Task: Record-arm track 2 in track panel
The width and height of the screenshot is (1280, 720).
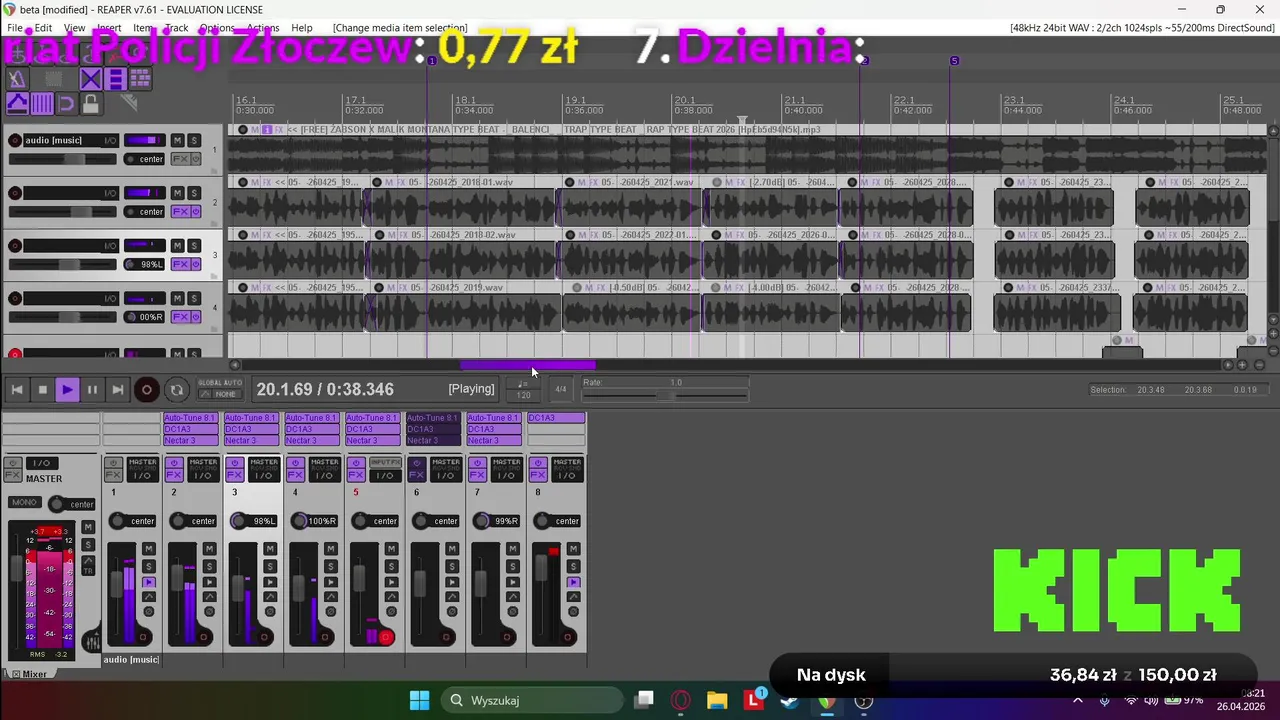Action: [x=15, y=193]
